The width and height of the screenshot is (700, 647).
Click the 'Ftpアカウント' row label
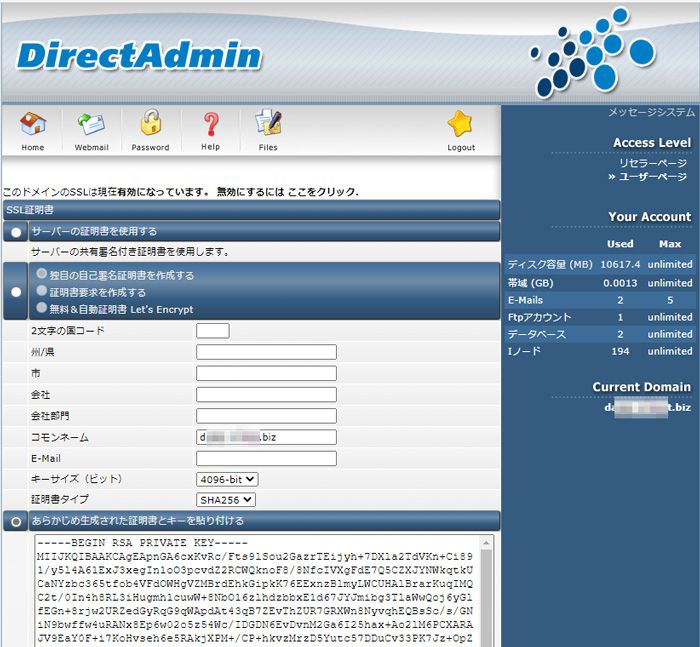539,317
